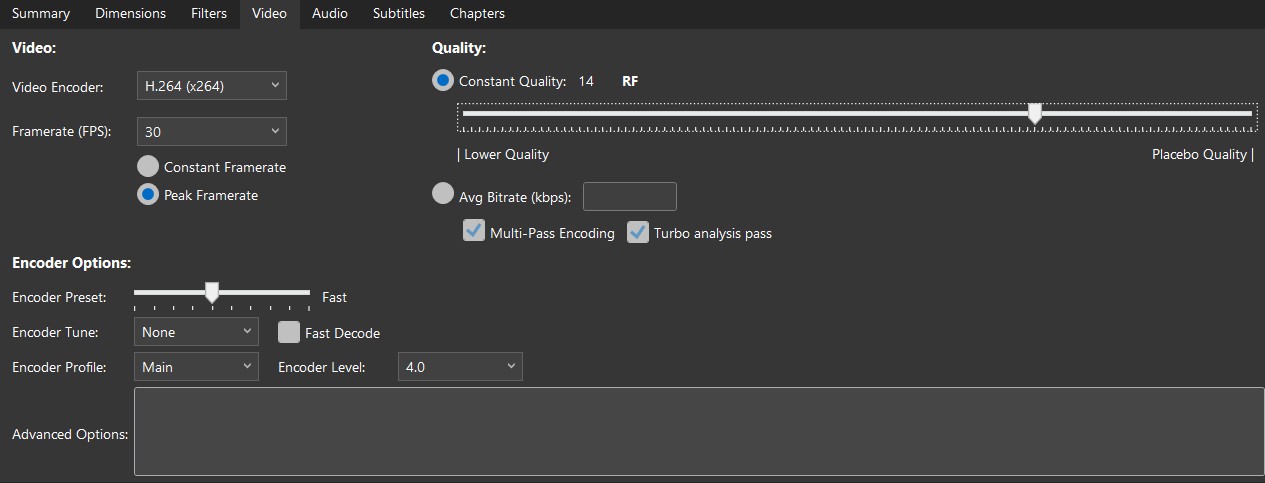Screen dimensions: 1265x483
Task: Open the Framerate (FPS) dropdown
Action: tap(211, 132)
